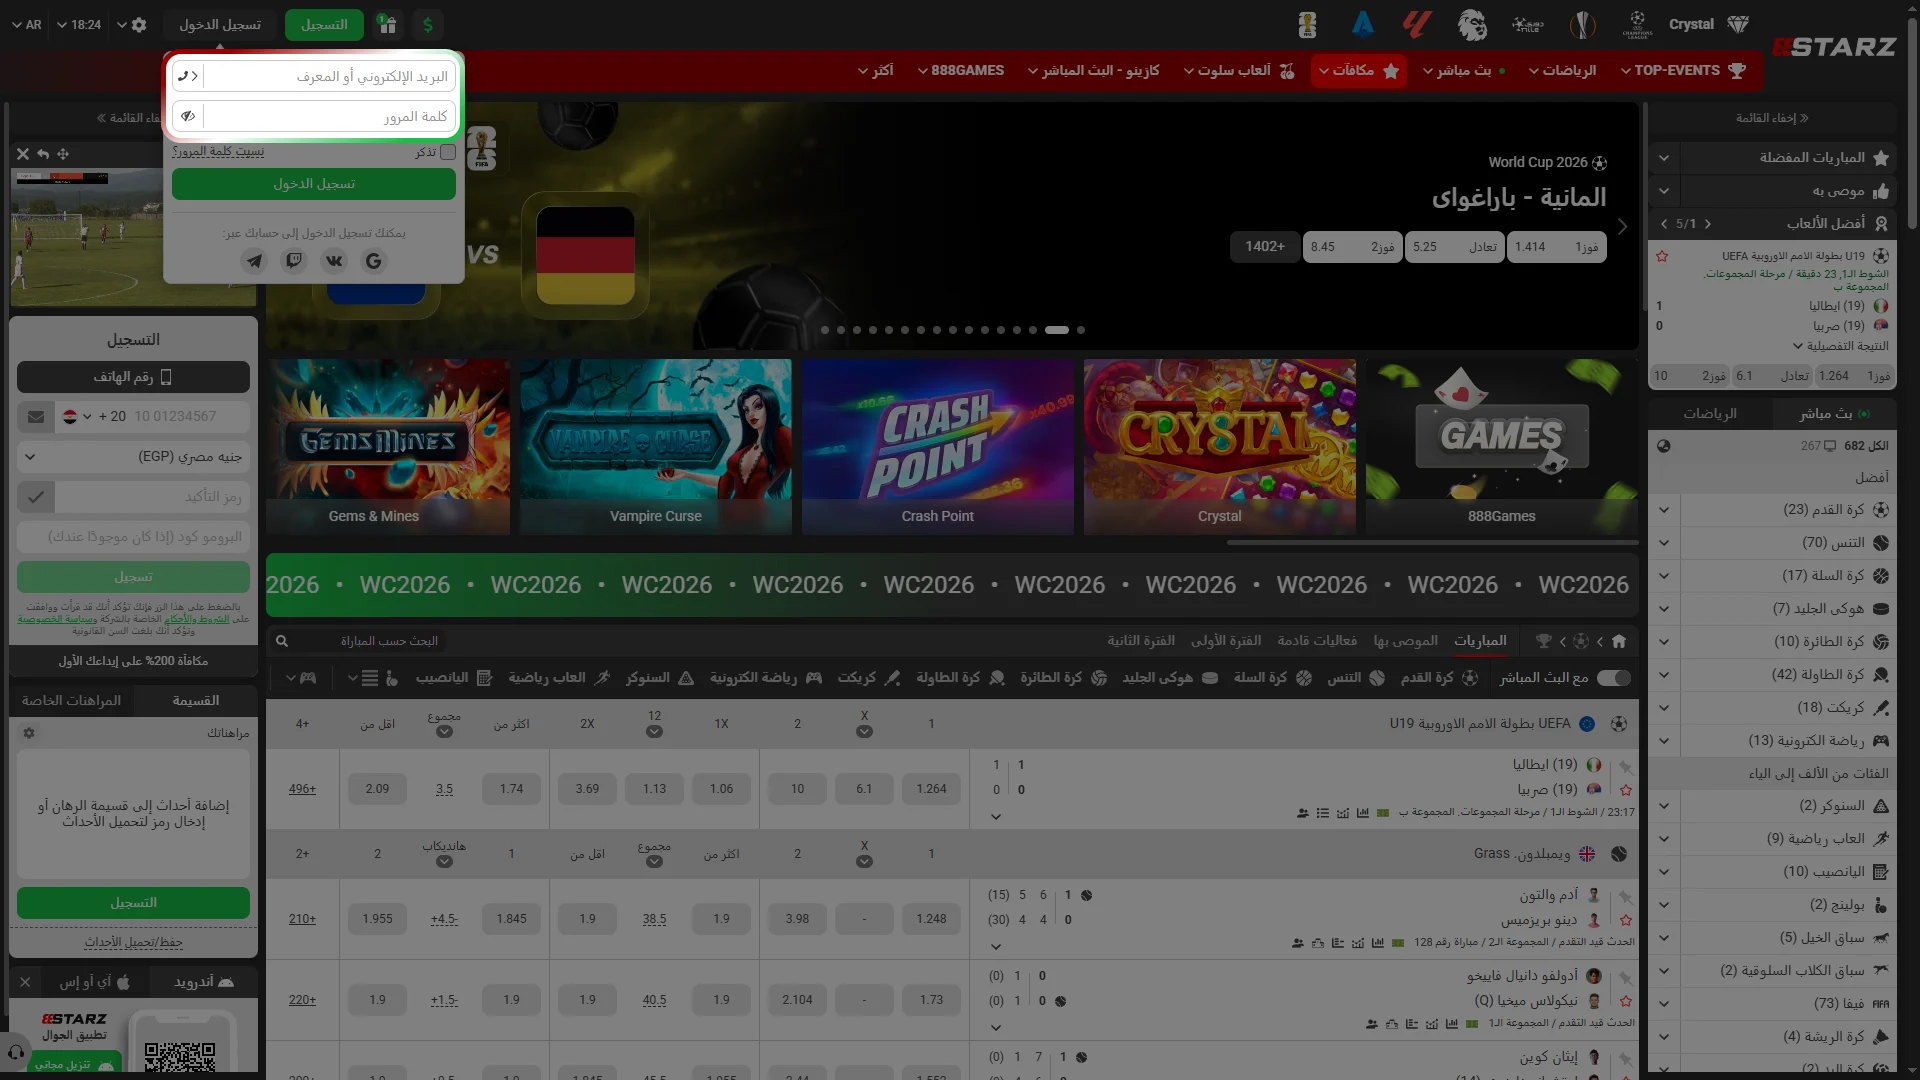Select the active banner carousel indicator
Screen dimensions: 1920x1080
(x=1057, y=330)
